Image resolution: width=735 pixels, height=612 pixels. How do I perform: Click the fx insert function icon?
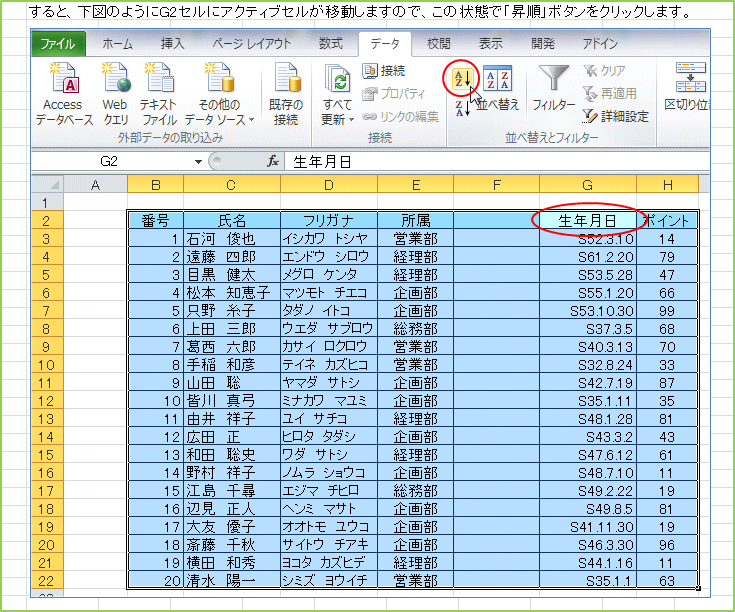272,161
